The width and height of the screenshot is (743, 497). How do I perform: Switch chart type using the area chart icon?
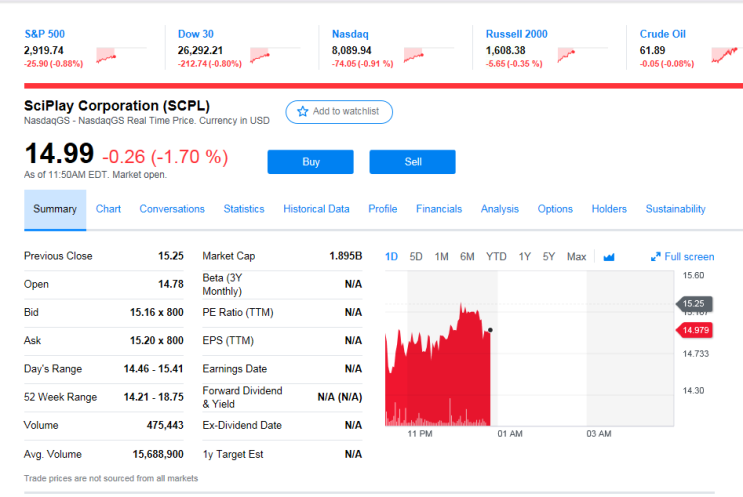tap(609, 257)
